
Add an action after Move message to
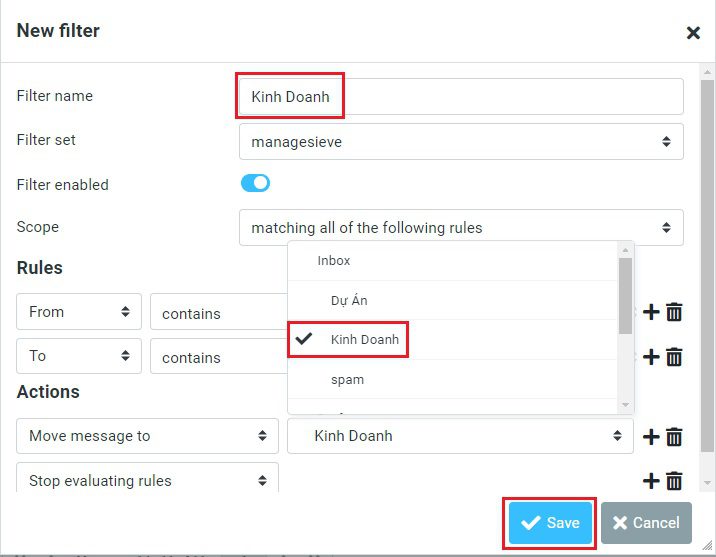pyautogui.click(x=651, y=437)
